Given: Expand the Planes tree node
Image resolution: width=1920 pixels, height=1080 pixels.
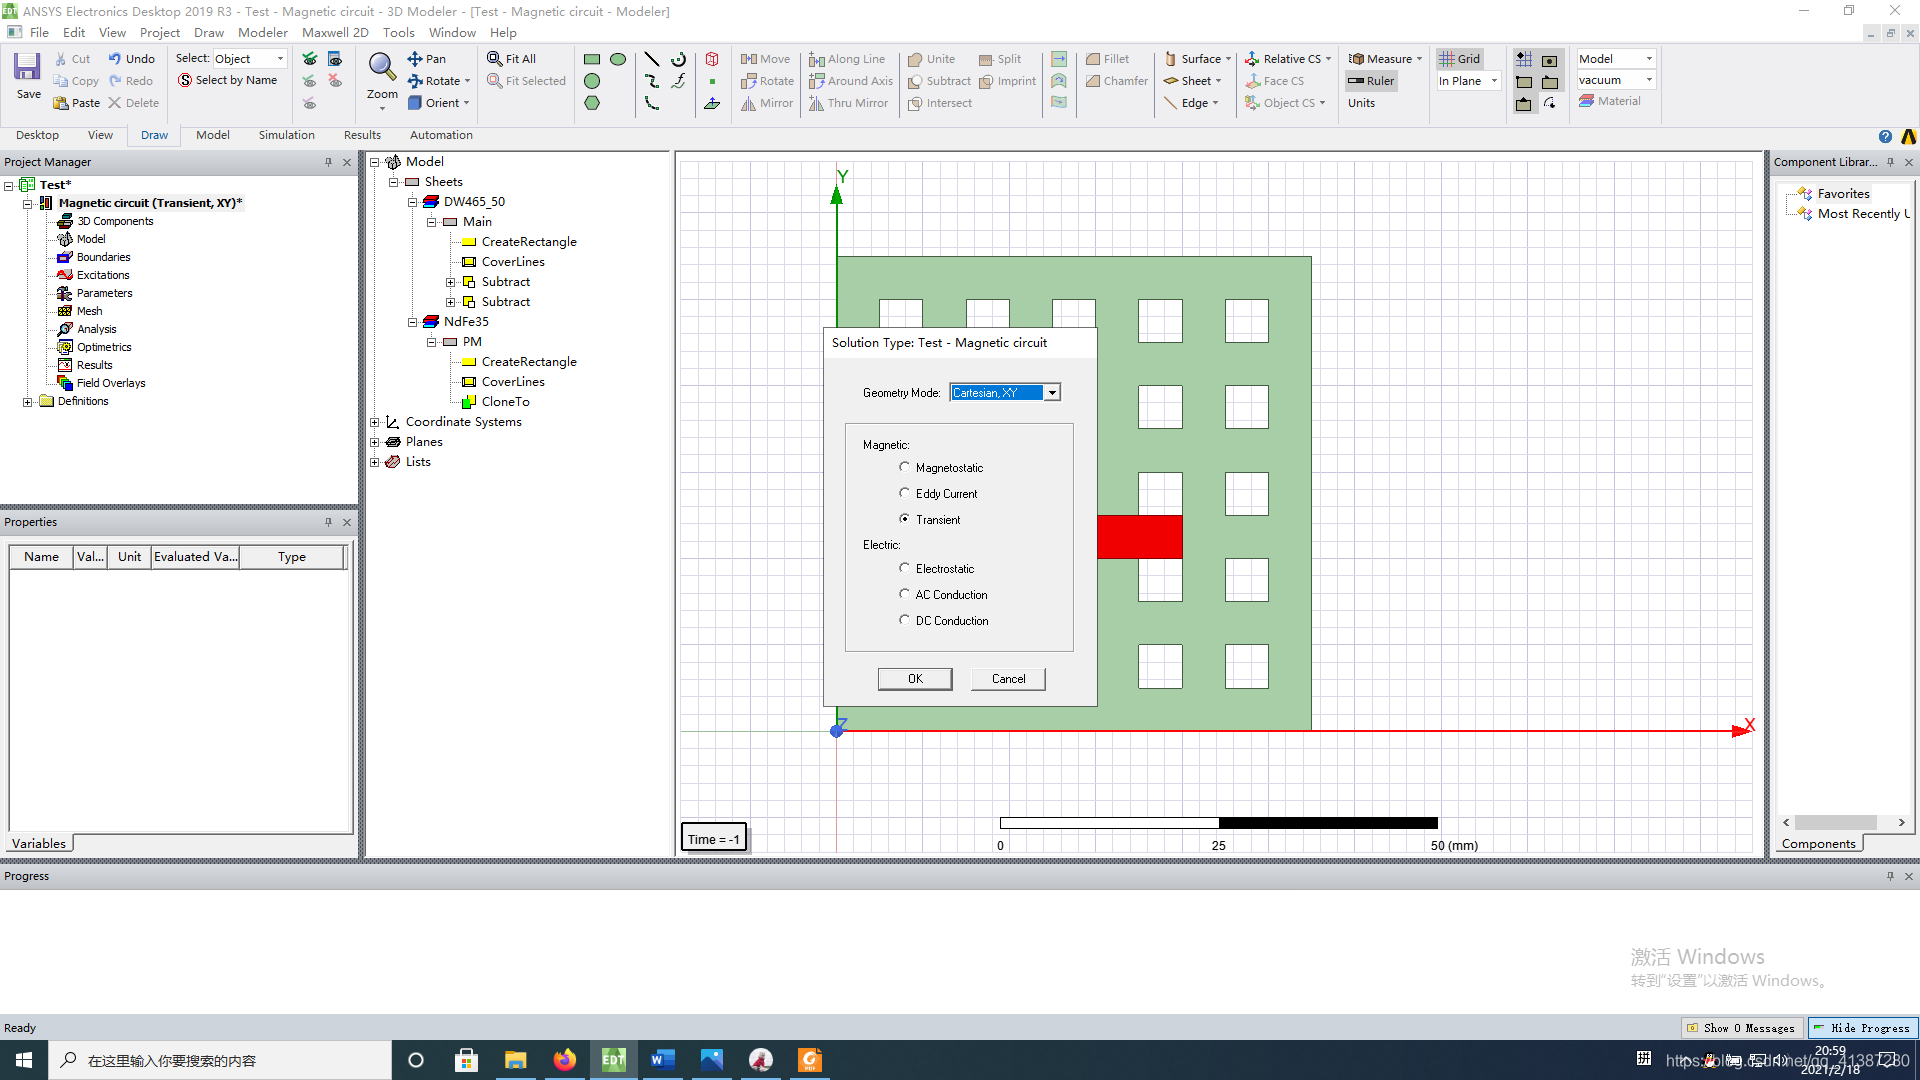Looking at the screenshot, I should click(374, 442).
